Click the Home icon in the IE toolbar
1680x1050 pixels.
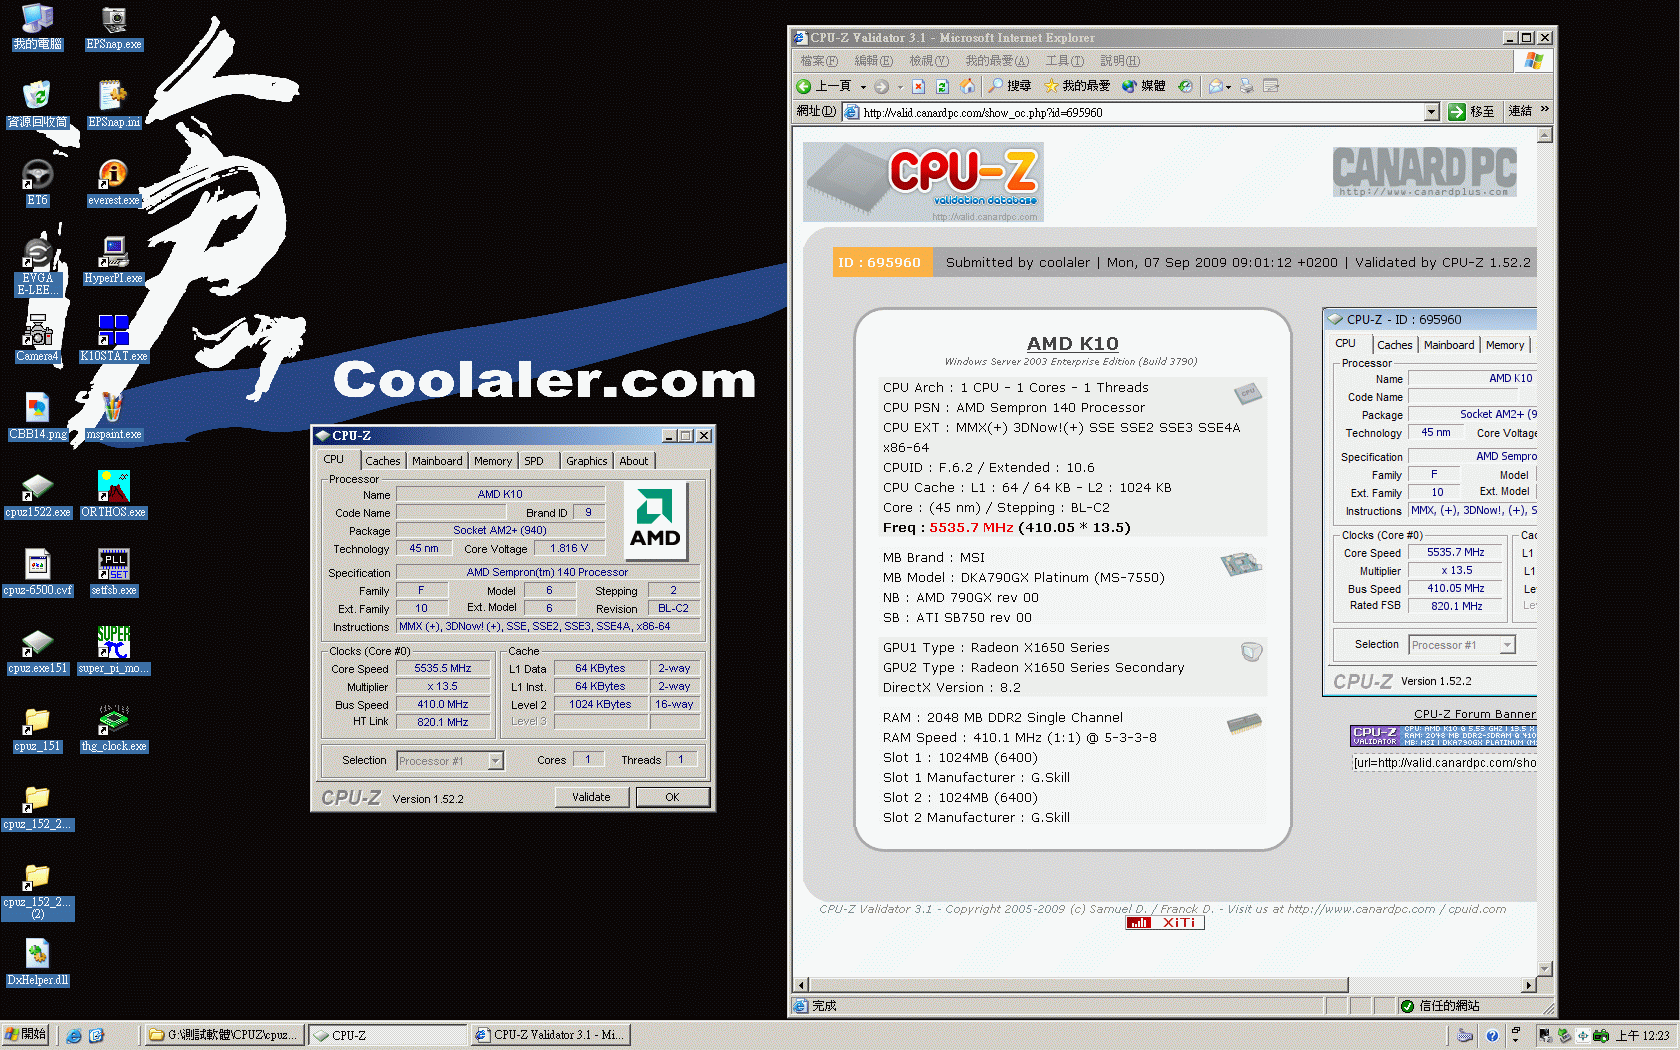click(x=966, y=86)
